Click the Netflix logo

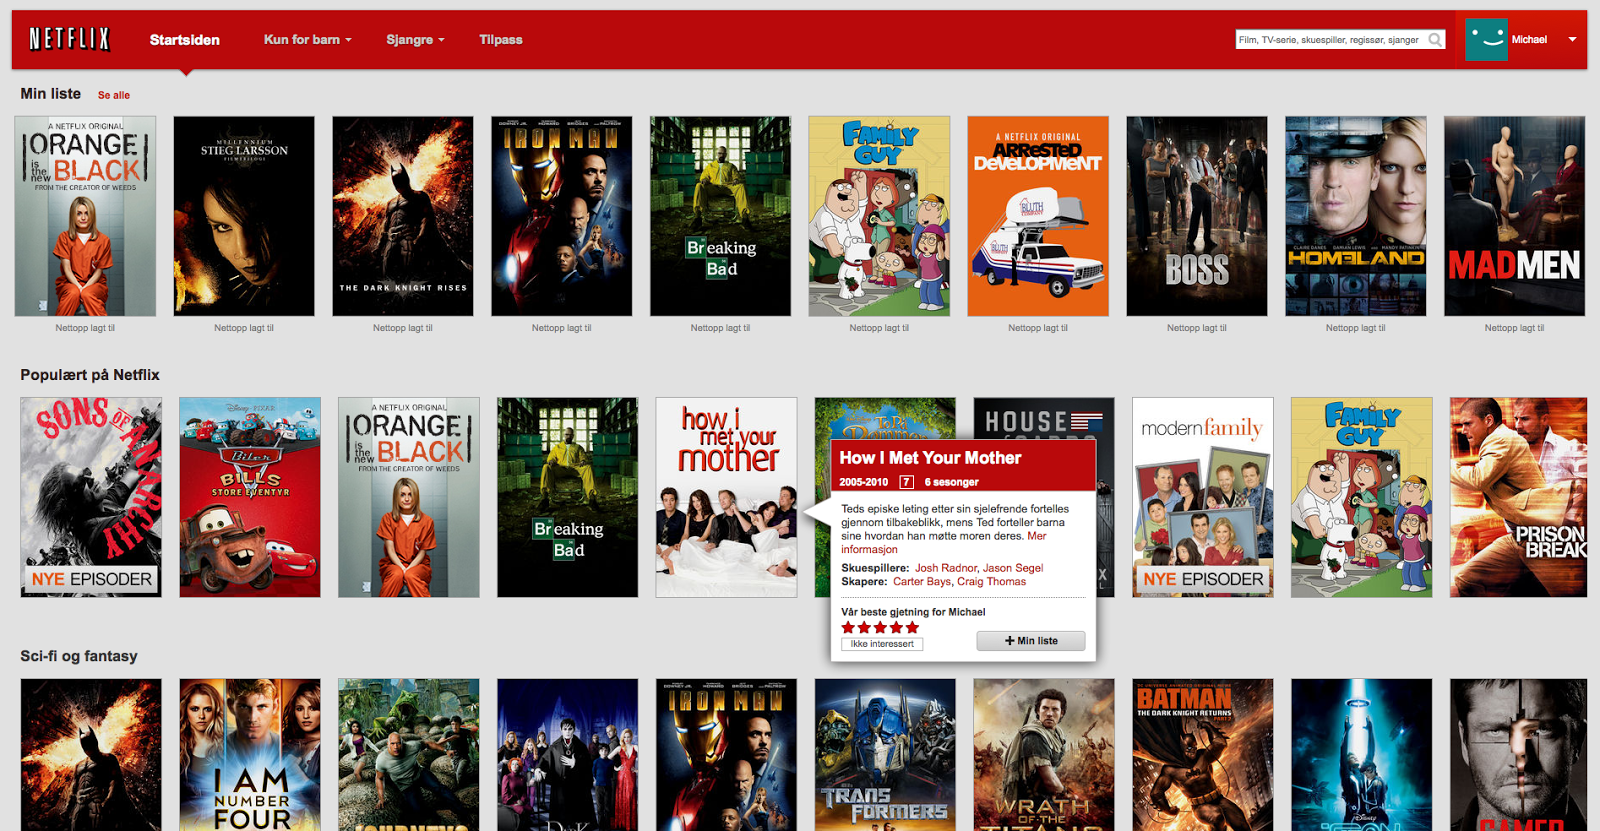[69, 39]
